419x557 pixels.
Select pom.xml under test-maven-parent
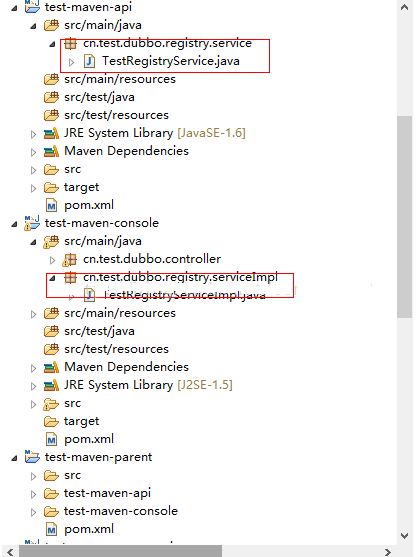click(89, 529)
